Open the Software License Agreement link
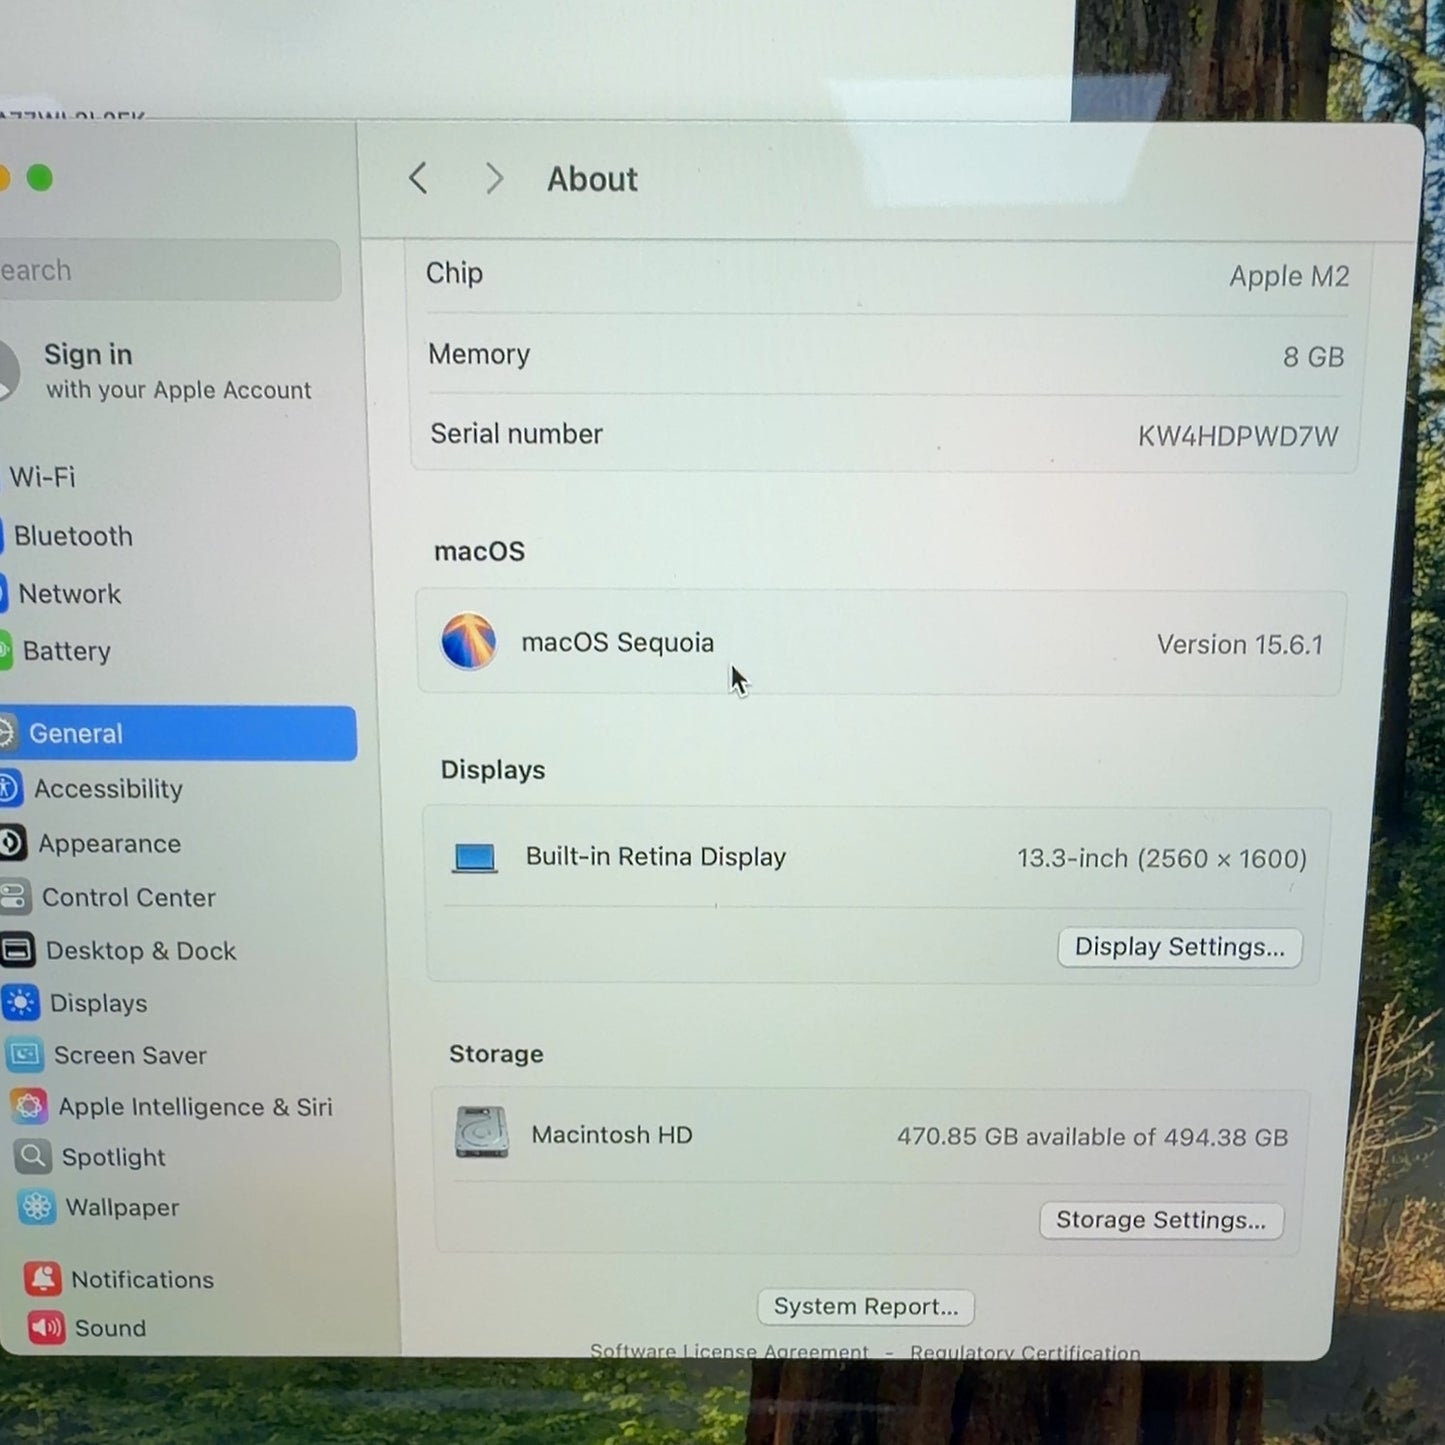1445x1445 pixels. pyautogui.click(x=729, y=1351)
